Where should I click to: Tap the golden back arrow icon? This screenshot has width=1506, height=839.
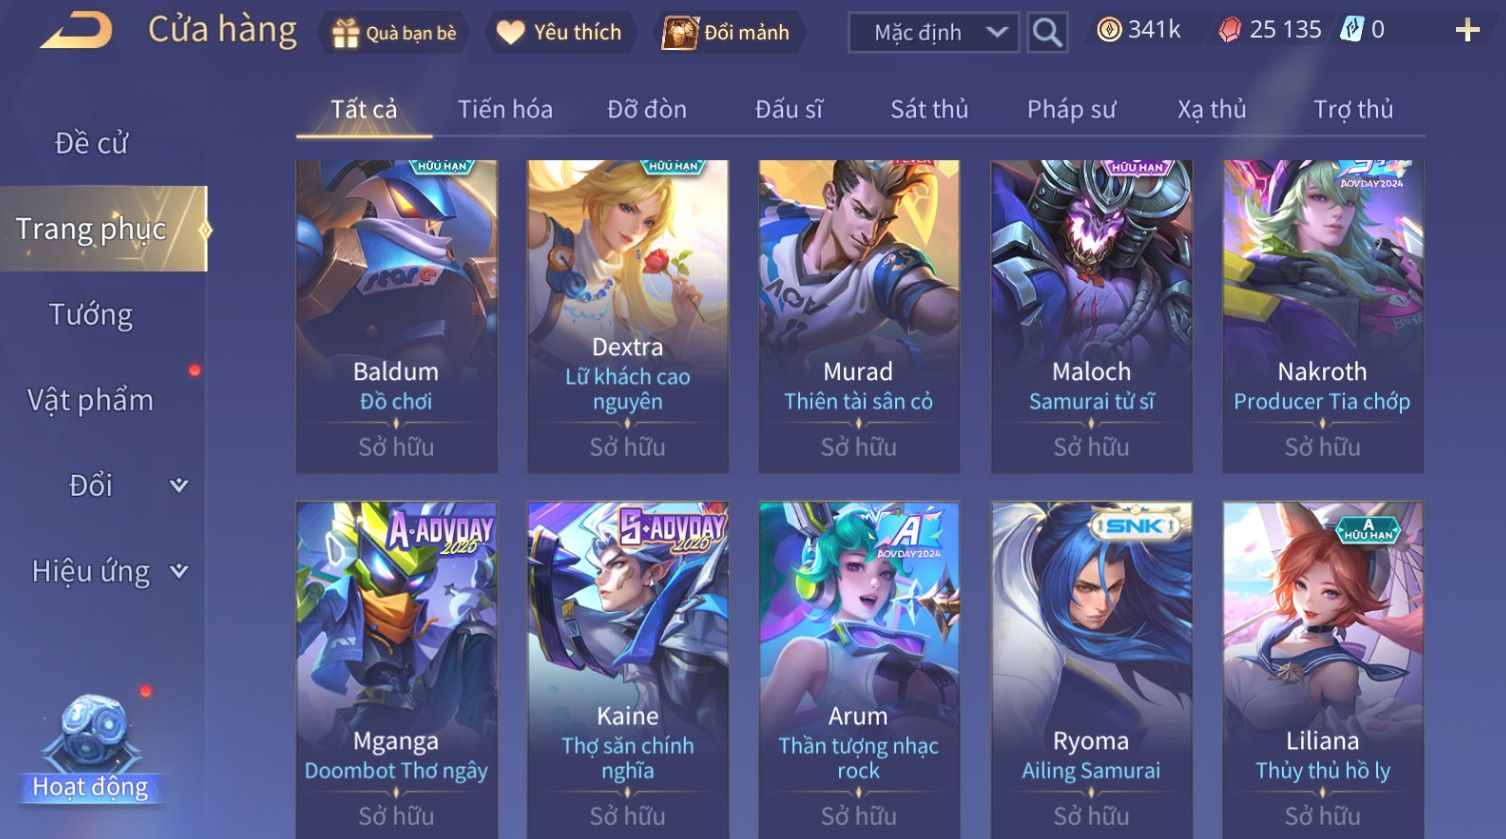tap(76, 30)
